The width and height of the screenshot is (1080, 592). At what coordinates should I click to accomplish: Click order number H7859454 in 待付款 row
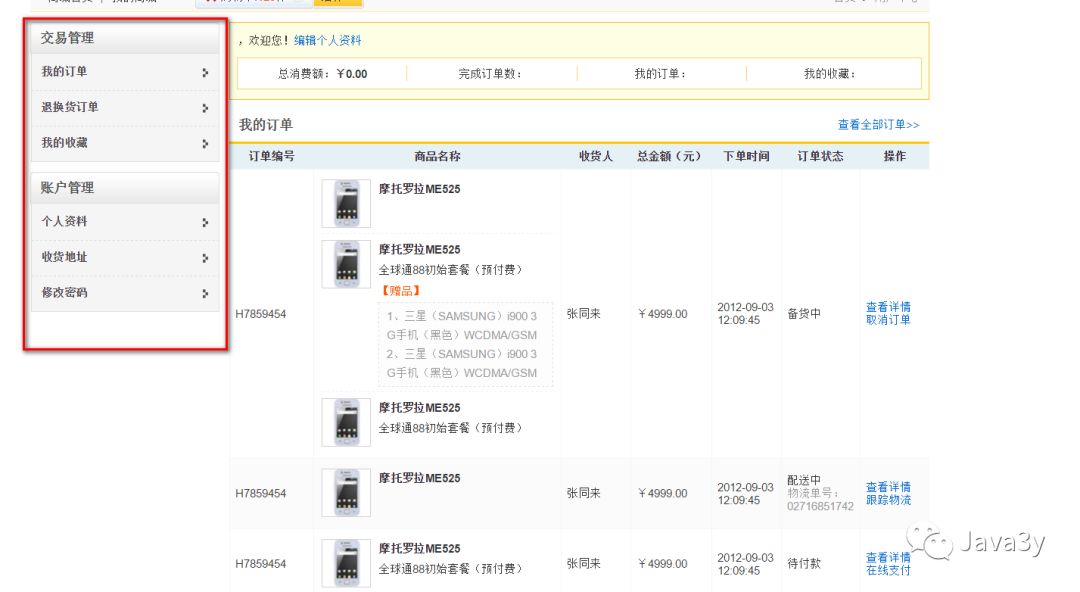coord(260,564)
